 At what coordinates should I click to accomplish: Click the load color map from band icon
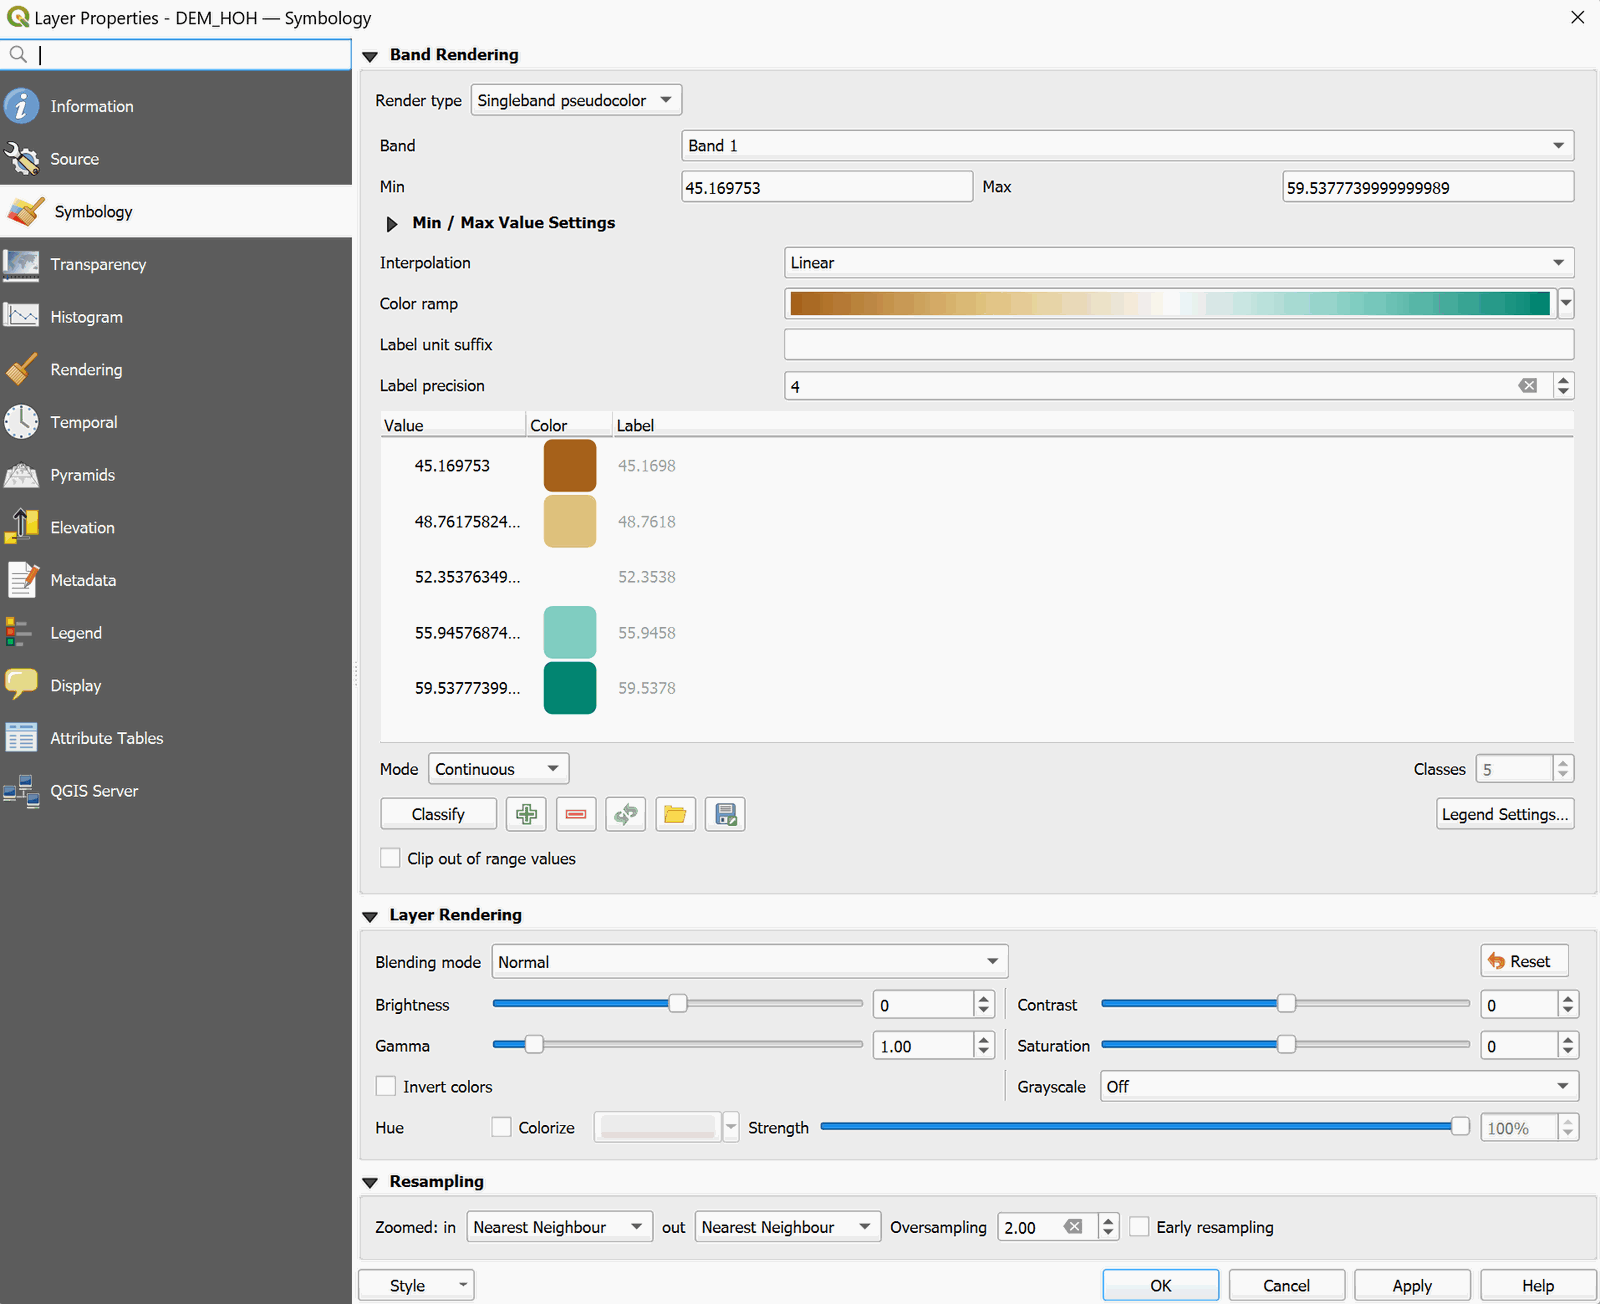point(626,815)
